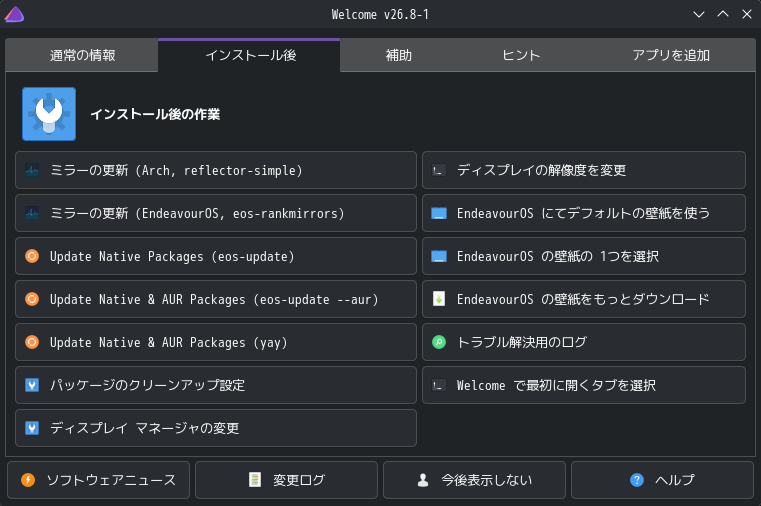Viewport: 761px width, 506px height.
Task: Click the download icon for 壁紙をもっとダウンロード
Action: [439, 299]
